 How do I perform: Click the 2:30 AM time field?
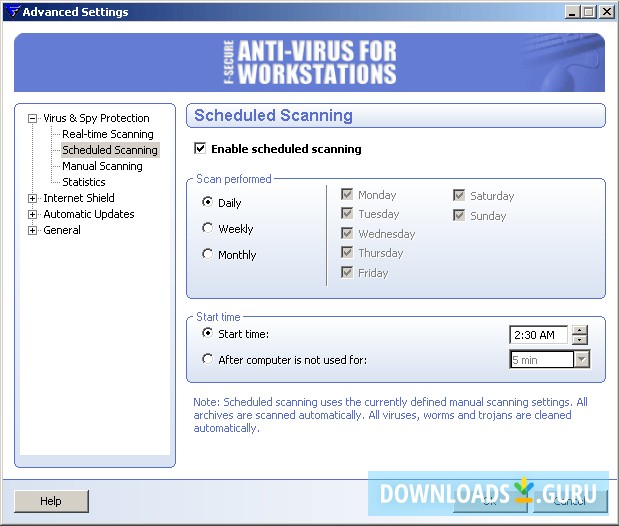[538, 335]
